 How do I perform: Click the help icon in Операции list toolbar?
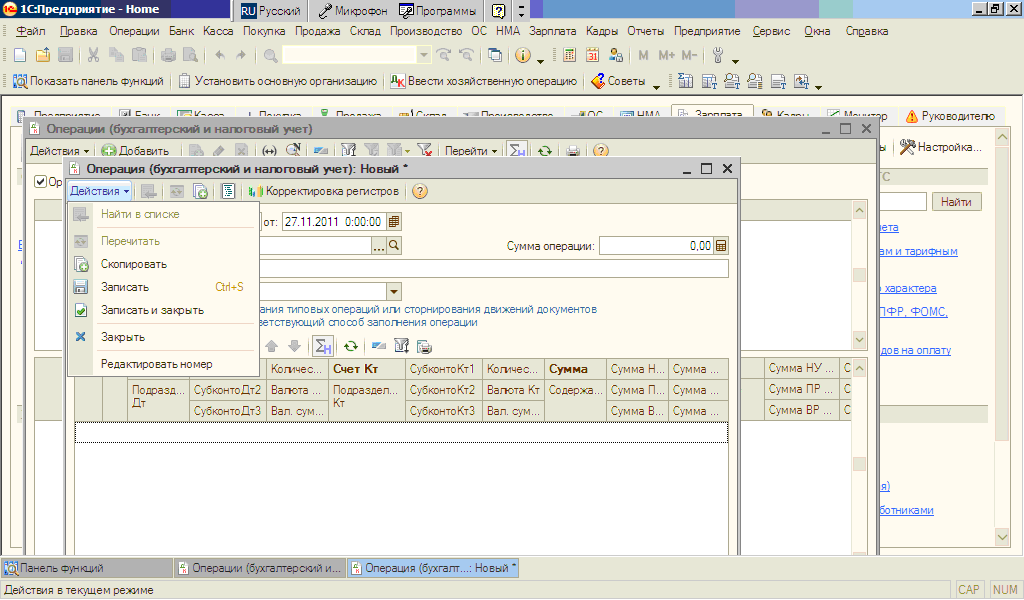[601, 151]
